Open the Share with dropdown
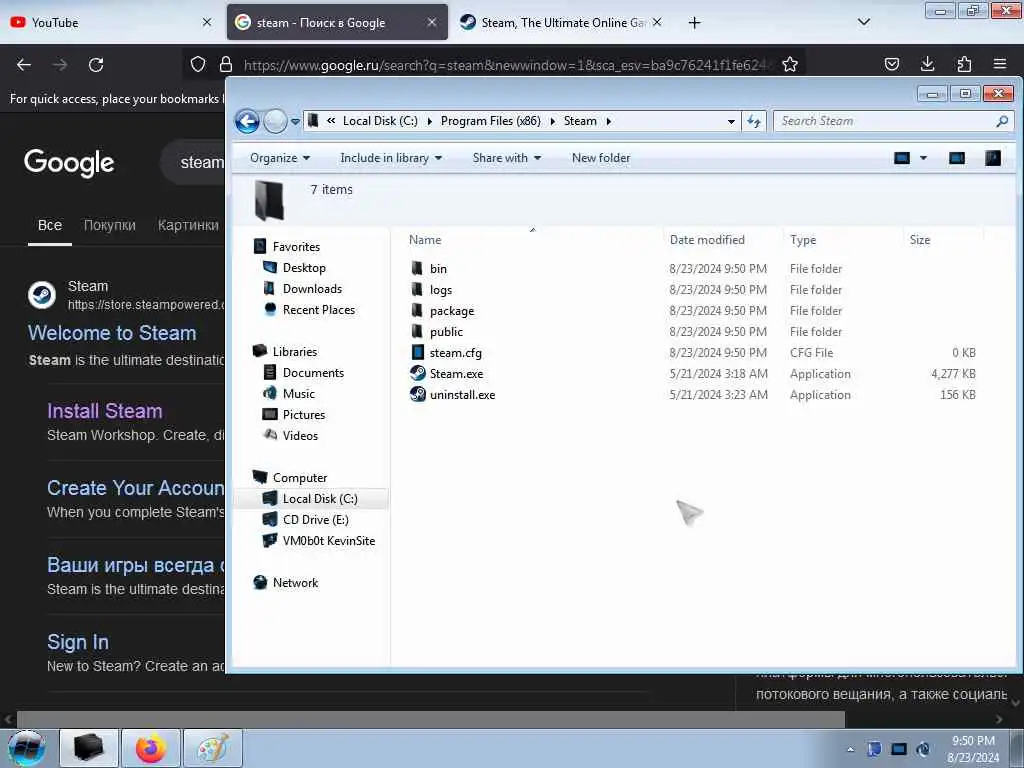The width and height of the screenshot is (1024, 768). [x=507, y=158]
